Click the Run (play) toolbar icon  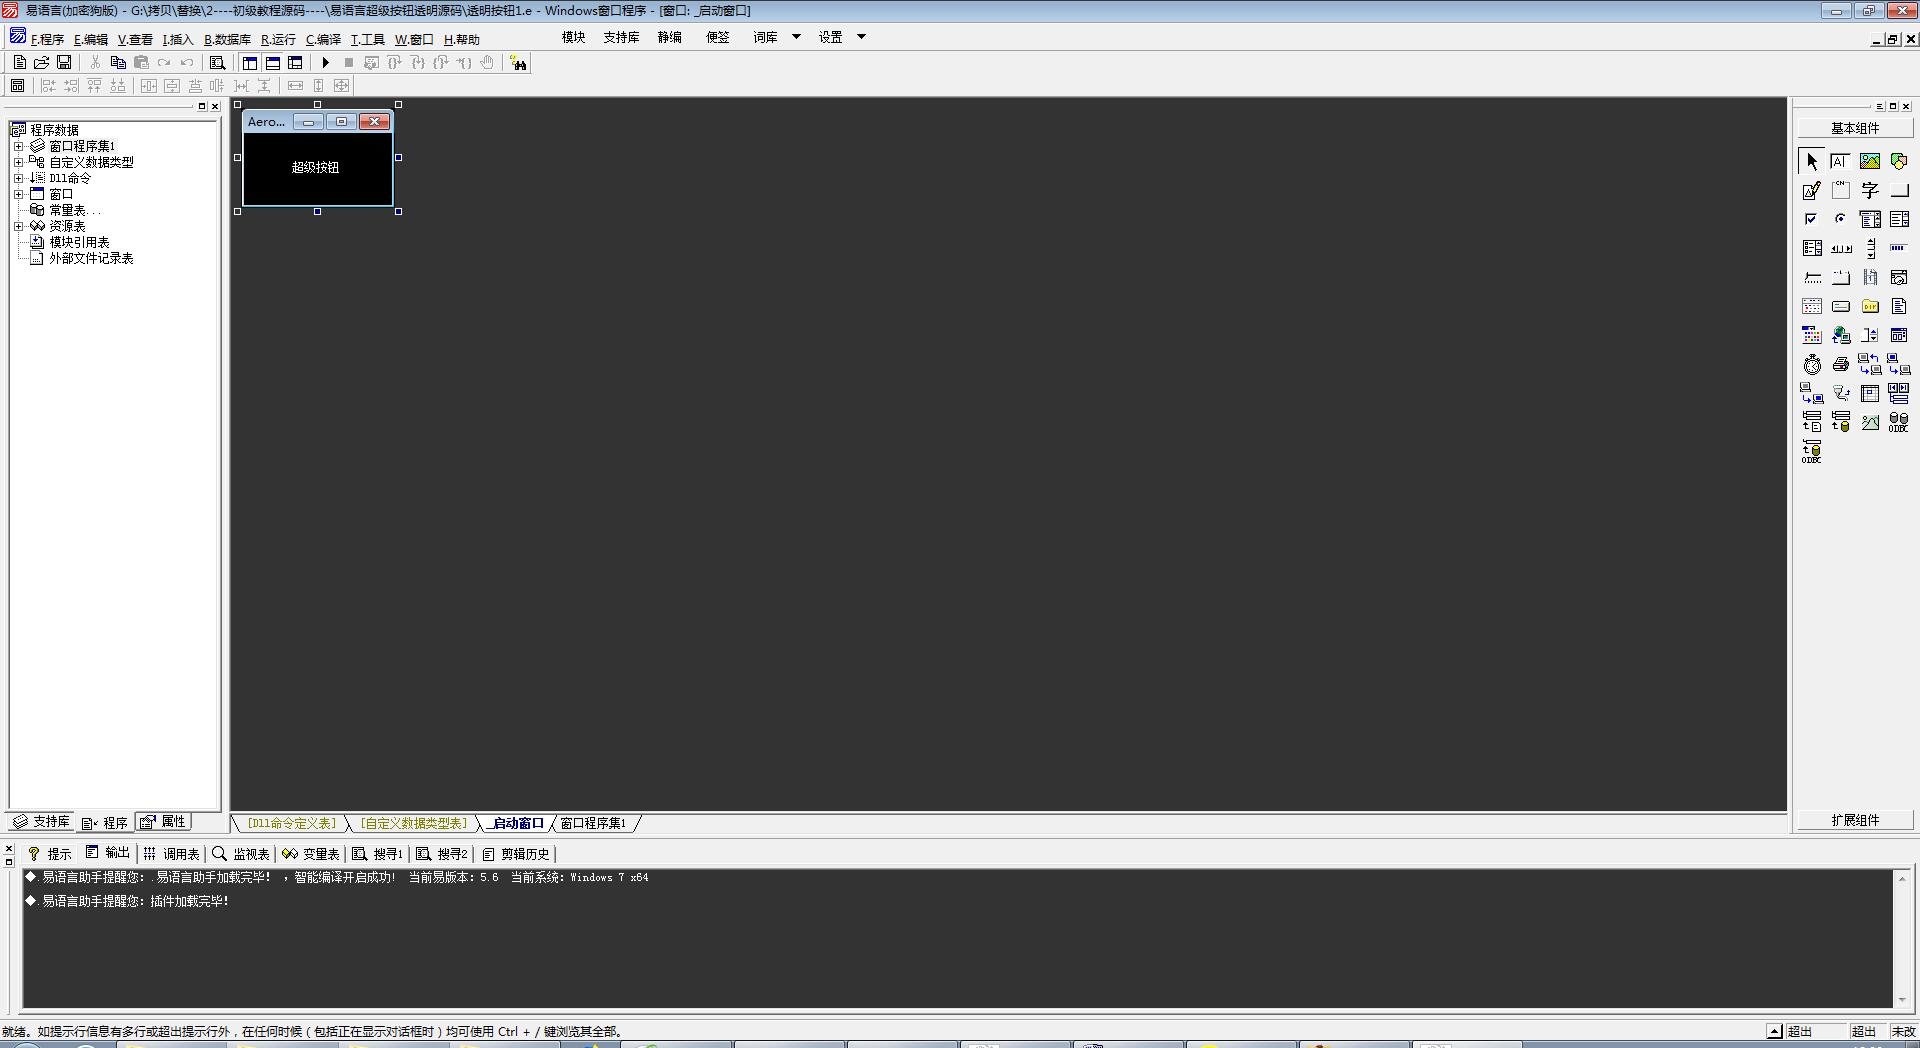[325, 63]
